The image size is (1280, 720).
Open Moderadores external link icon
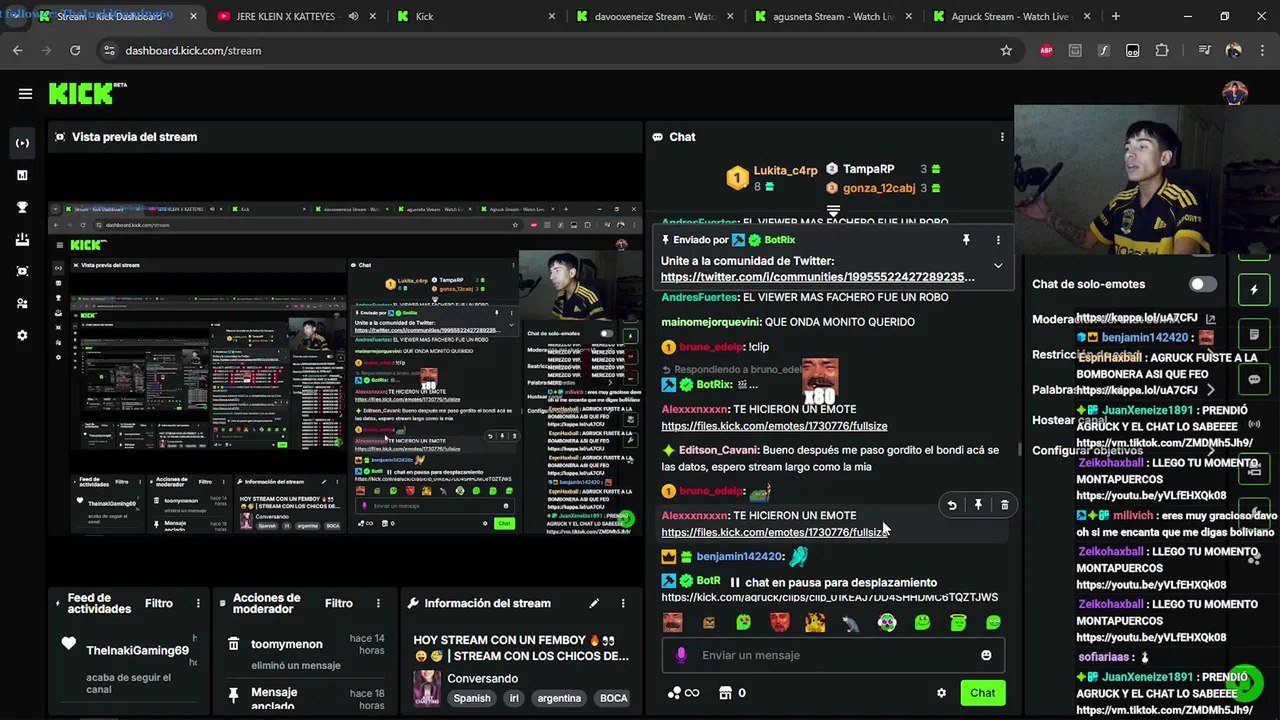(1210, 318)
